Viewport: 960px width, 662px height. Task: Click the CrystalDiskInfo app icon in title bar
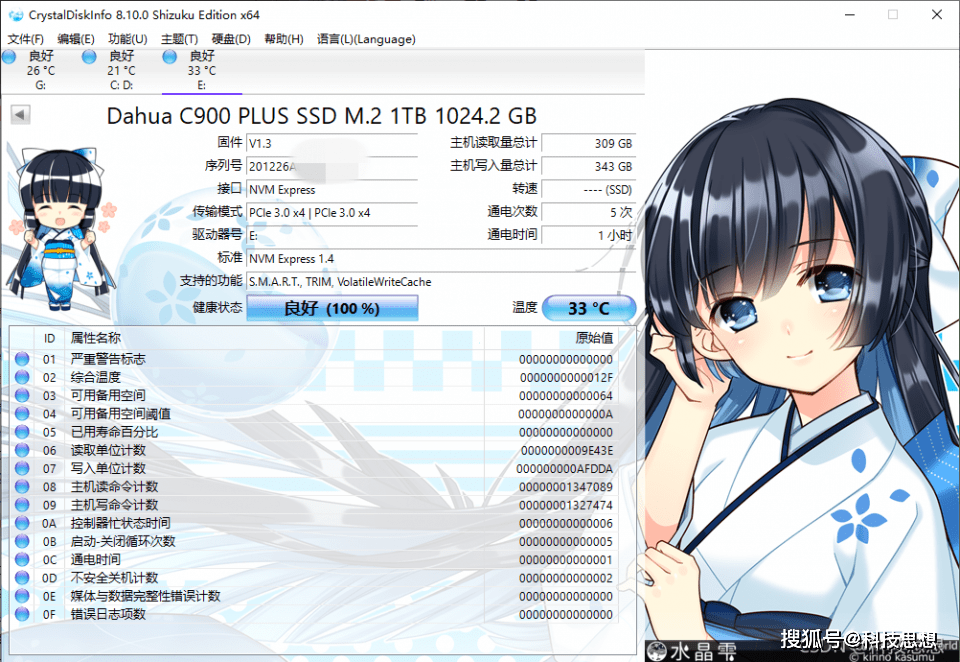15,15
